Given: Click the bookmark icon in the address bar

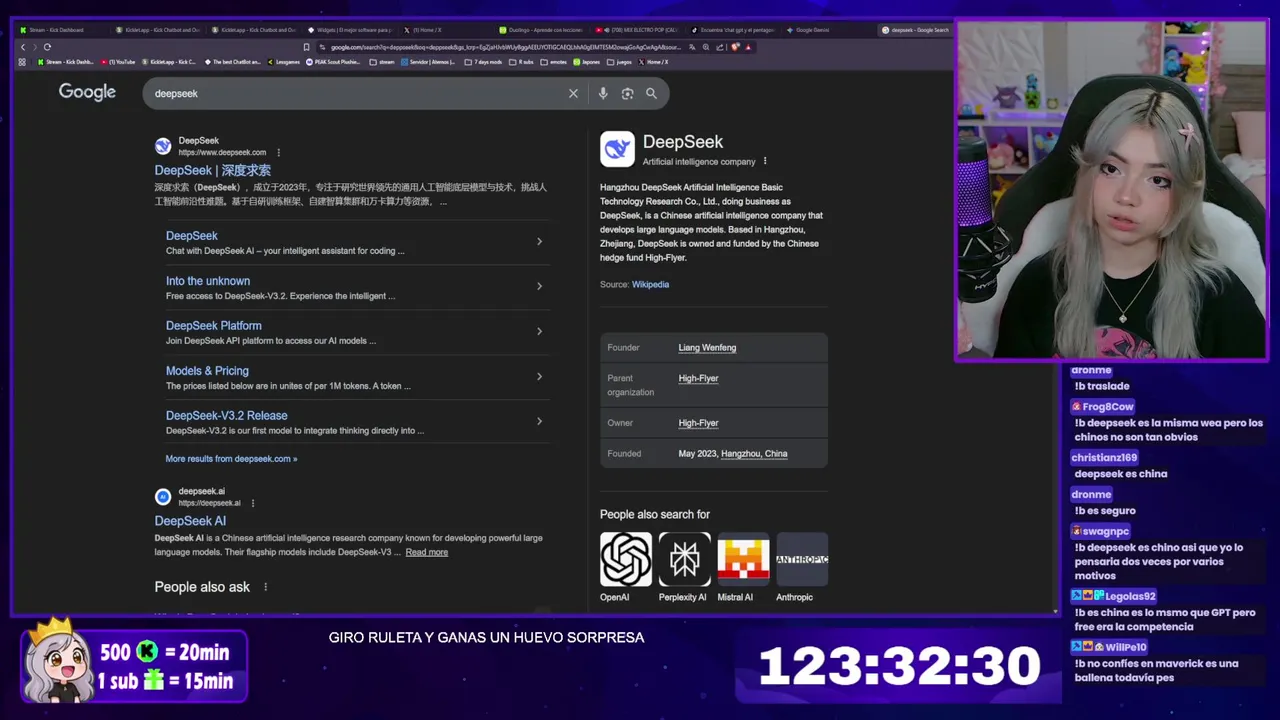Looking at the screenshot, I should [x=306, y=47].
